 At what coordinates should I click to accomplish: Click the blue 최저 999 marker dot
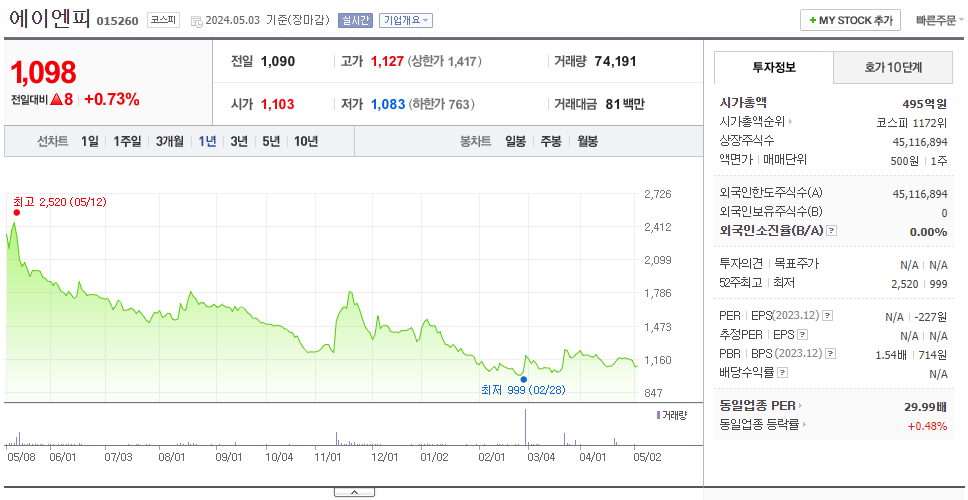tap(524, 380)
